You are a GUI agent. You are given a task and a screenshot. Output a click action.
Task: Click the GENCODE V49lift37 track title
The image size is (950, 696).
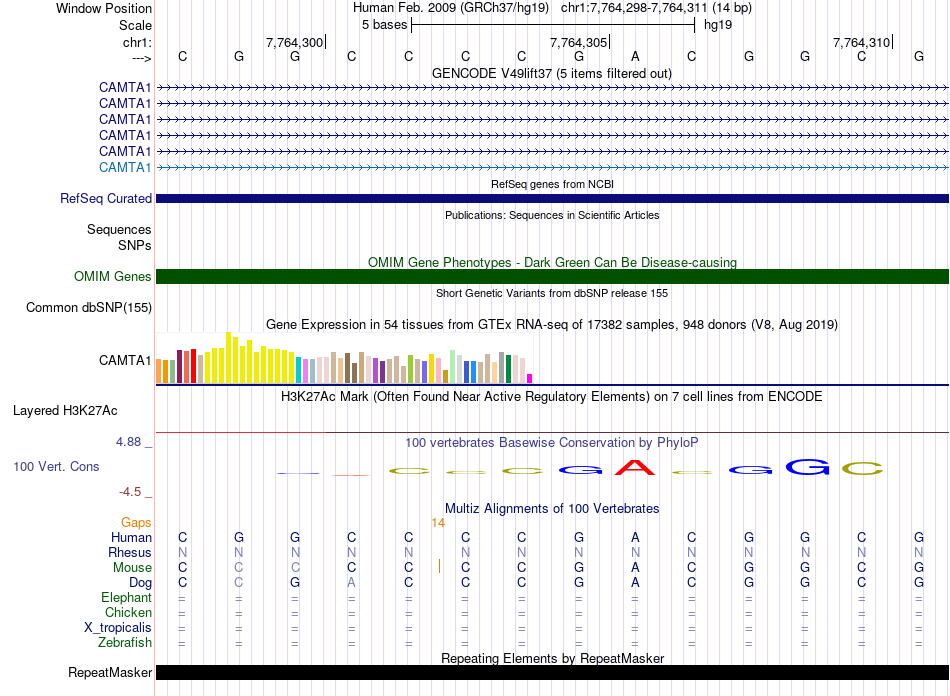coord(552,73)
